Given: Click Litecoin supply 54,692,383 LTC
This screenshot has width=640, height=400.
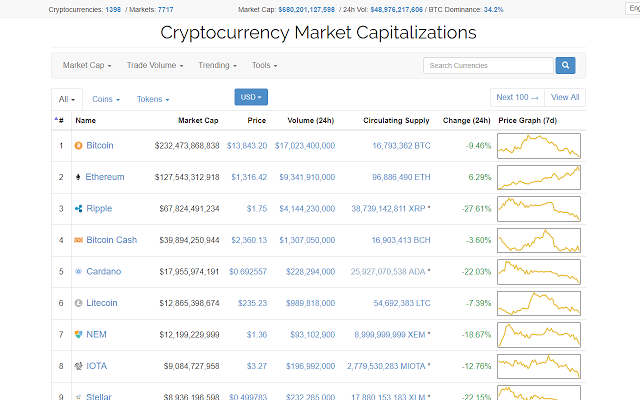Looking at the screenshot, I should coord(402,303).
